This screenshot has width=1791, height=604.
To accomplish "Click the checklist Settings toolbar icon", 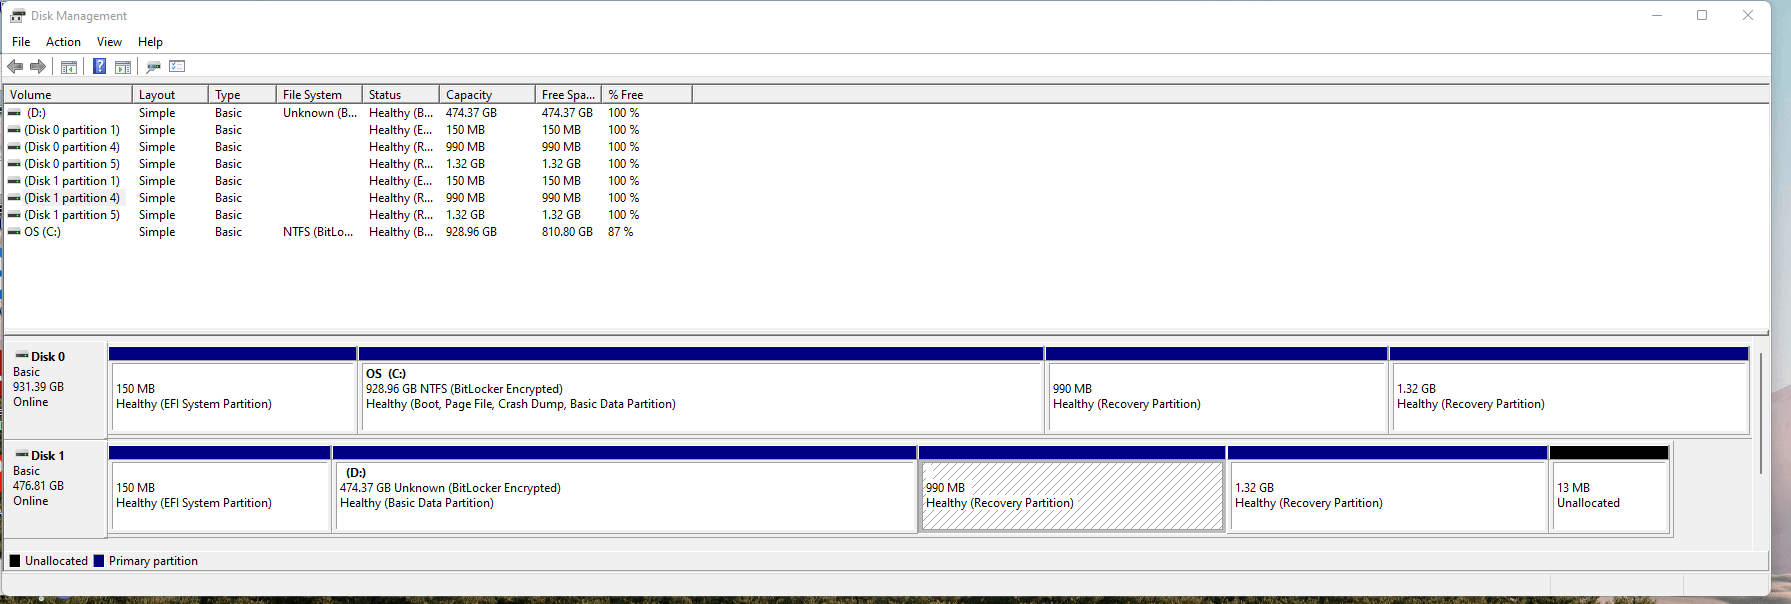I will coord(177,66).
